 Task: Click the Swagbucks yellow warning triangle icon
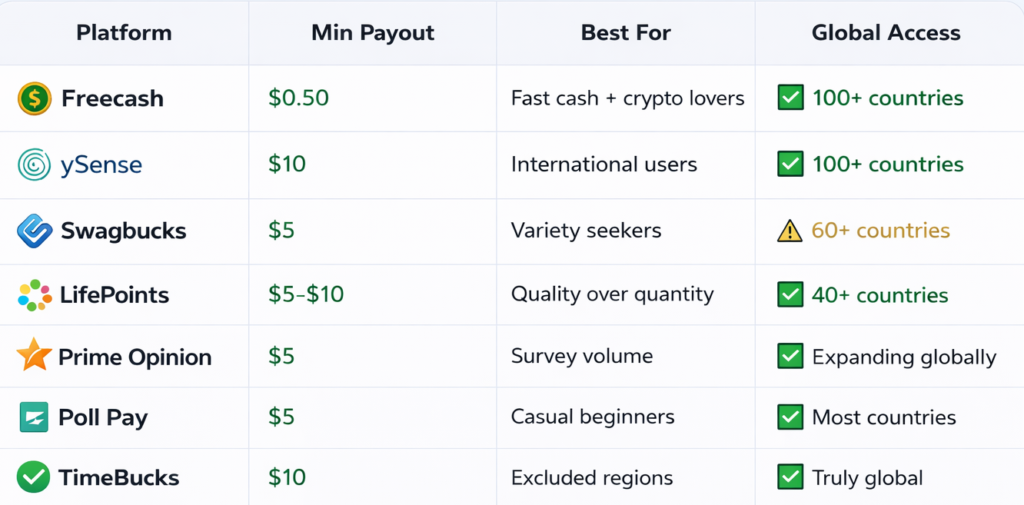[790, 231]
